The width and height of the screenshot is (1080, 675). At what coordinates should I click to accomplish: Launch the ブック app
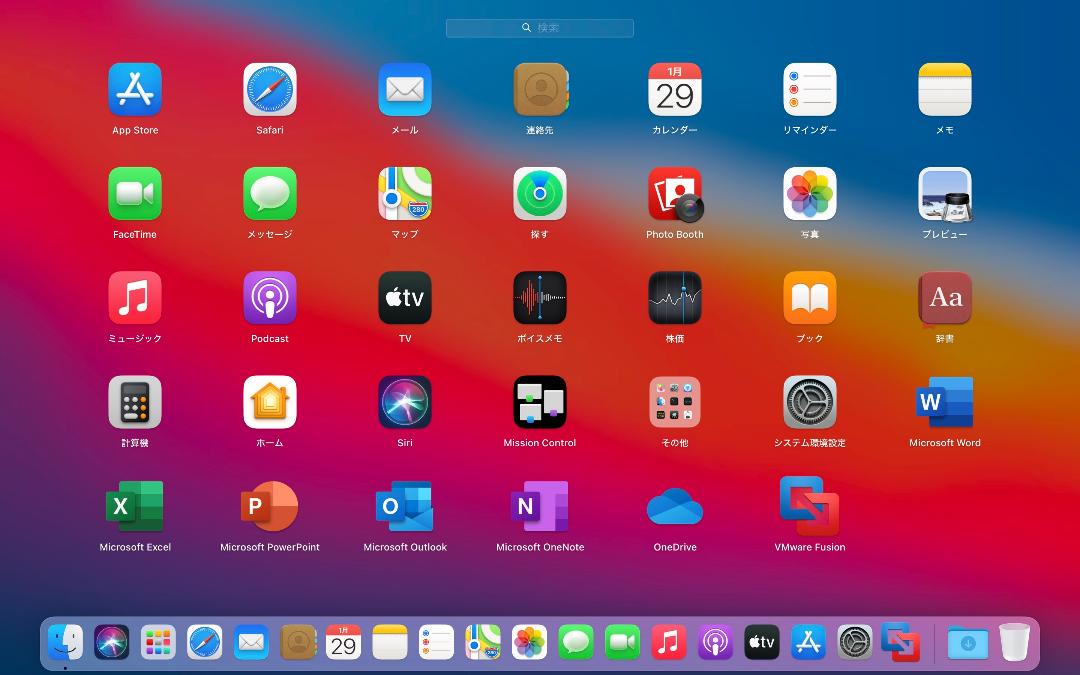tap(810, 298)
